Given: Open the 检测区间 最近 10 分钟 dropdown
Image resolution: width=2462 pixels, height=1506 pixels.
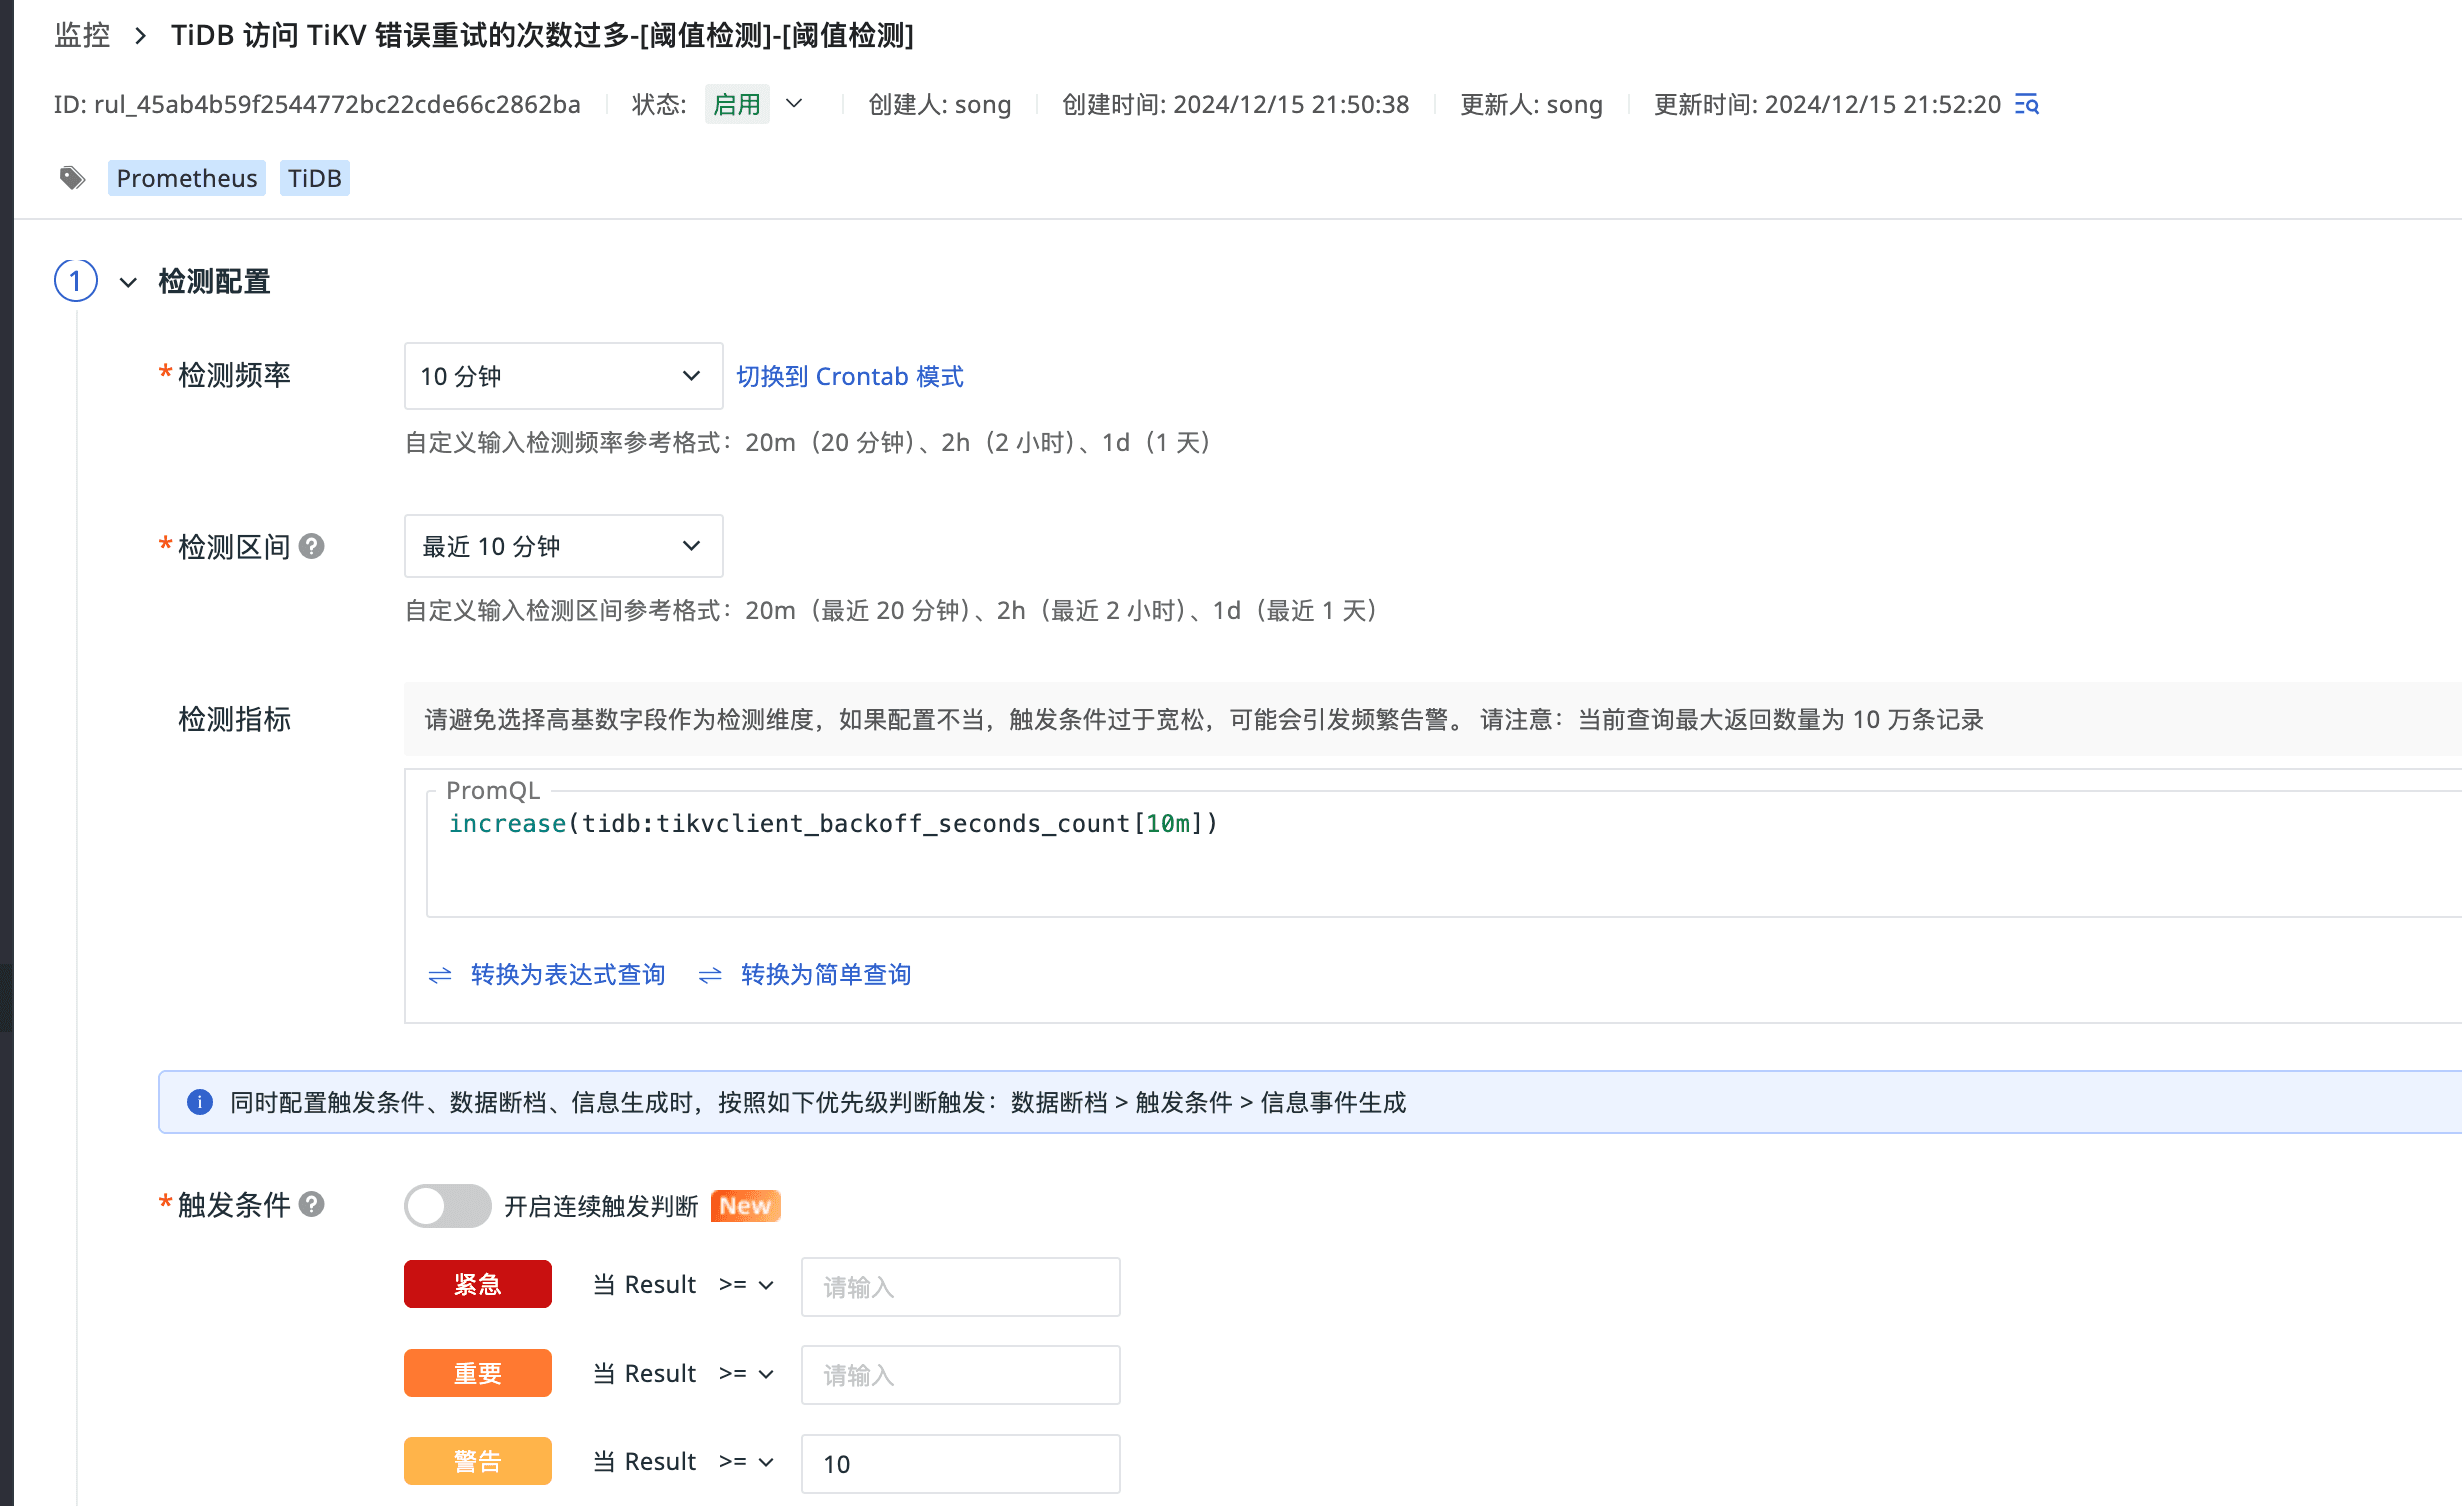Looking at the screenshot, I should pos(562,546).
